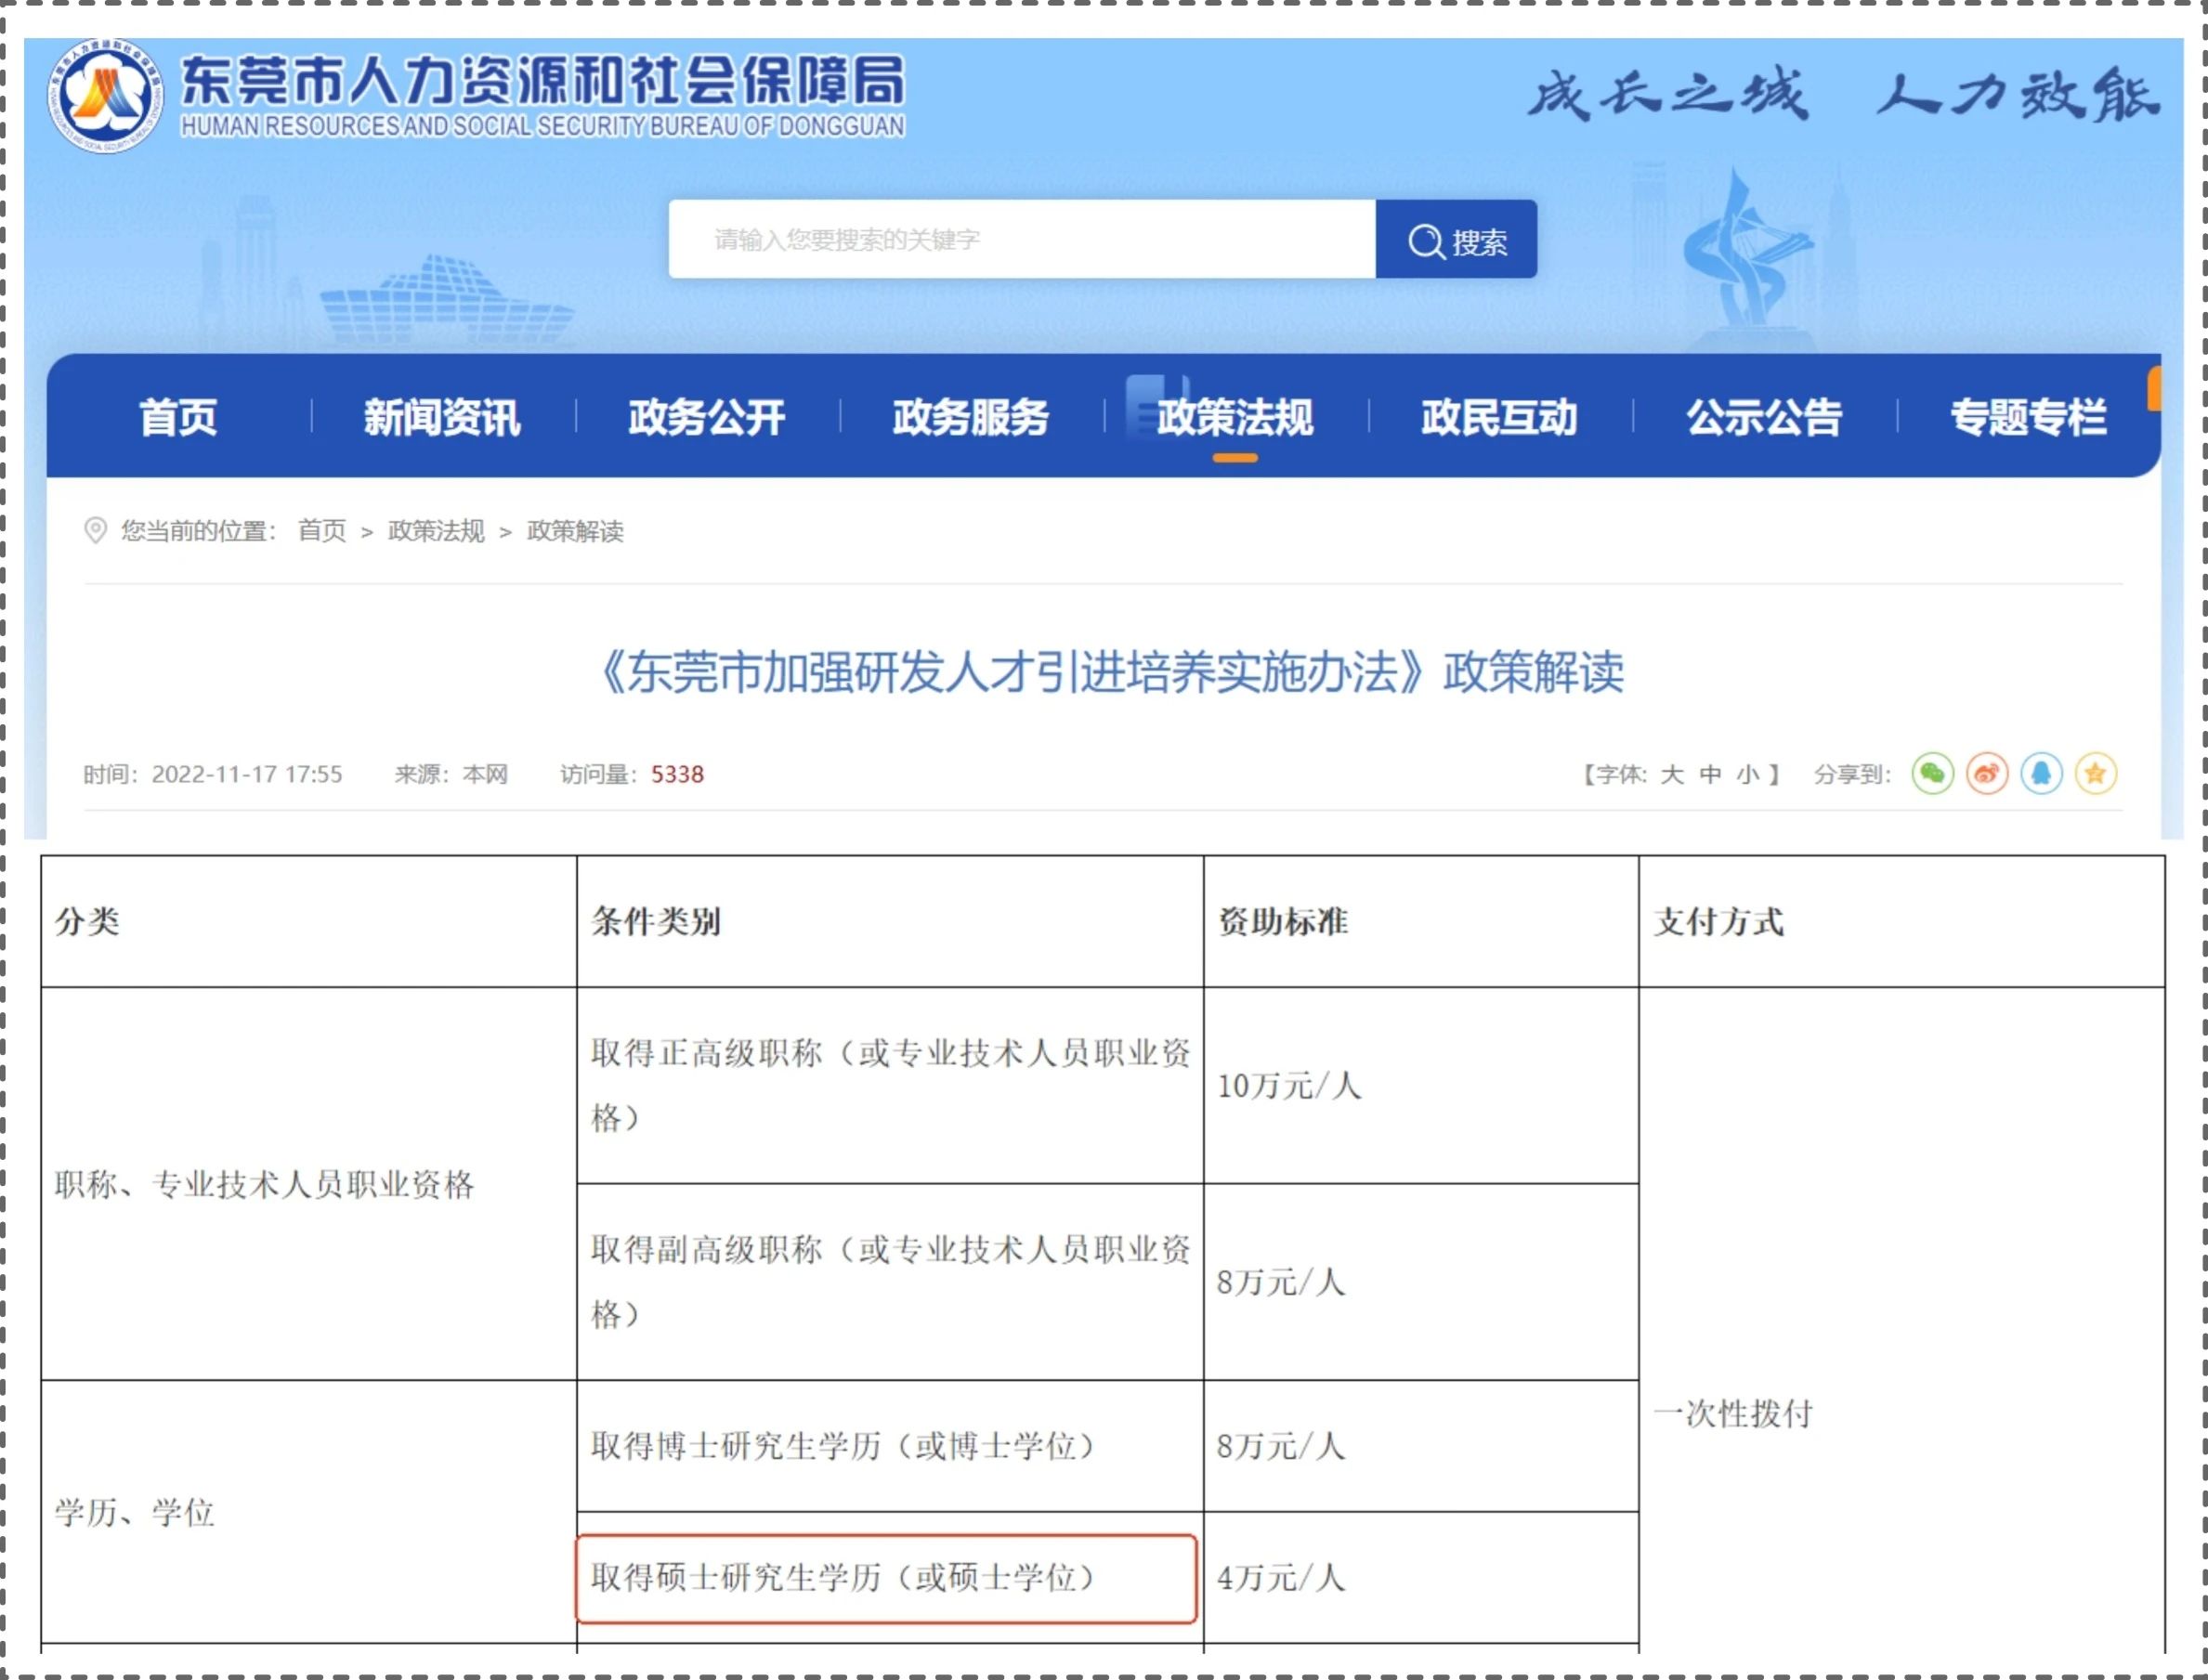Focus the keyword search input field
The width and height of the screenshot is (2208, 1680).
(x=1020, y=240)
